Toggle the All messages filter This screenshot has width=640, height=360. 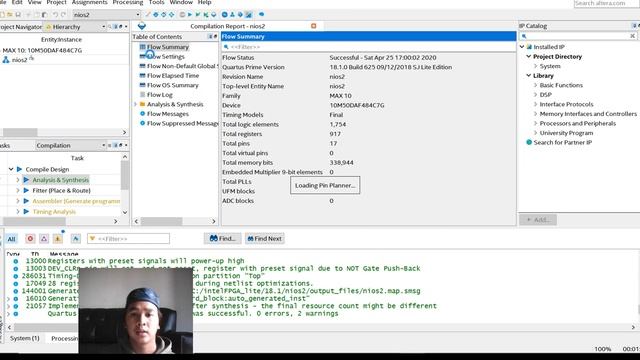11,239
